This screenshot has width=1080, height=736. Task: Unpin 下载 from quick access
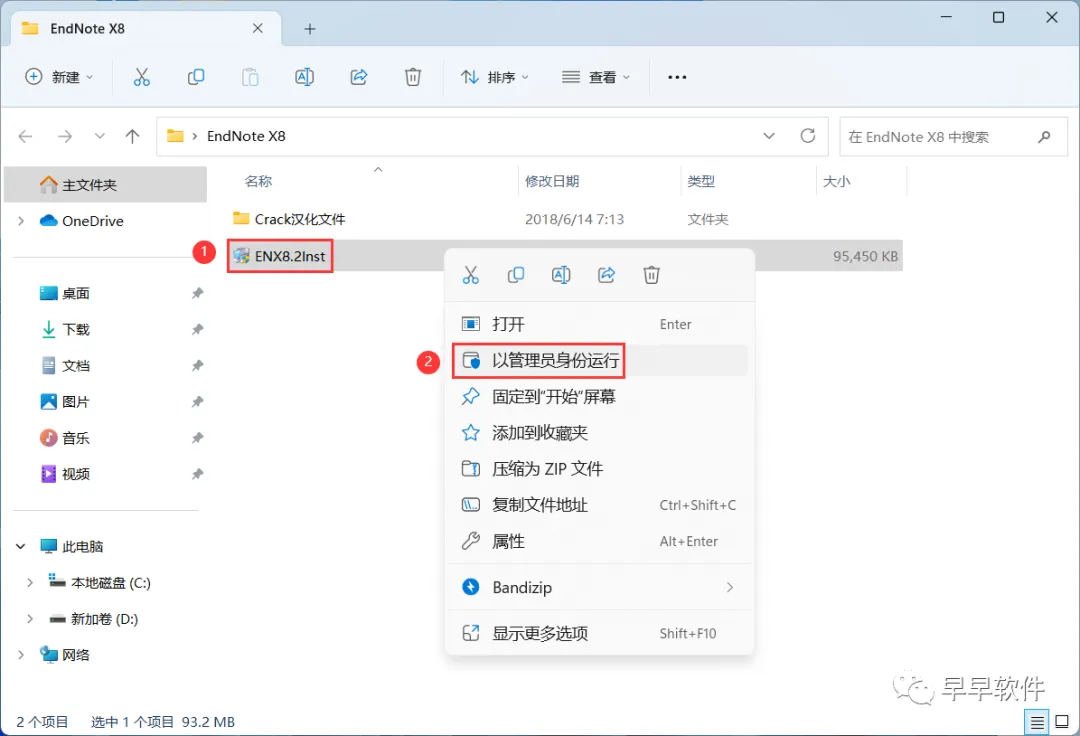click(198, 329)
